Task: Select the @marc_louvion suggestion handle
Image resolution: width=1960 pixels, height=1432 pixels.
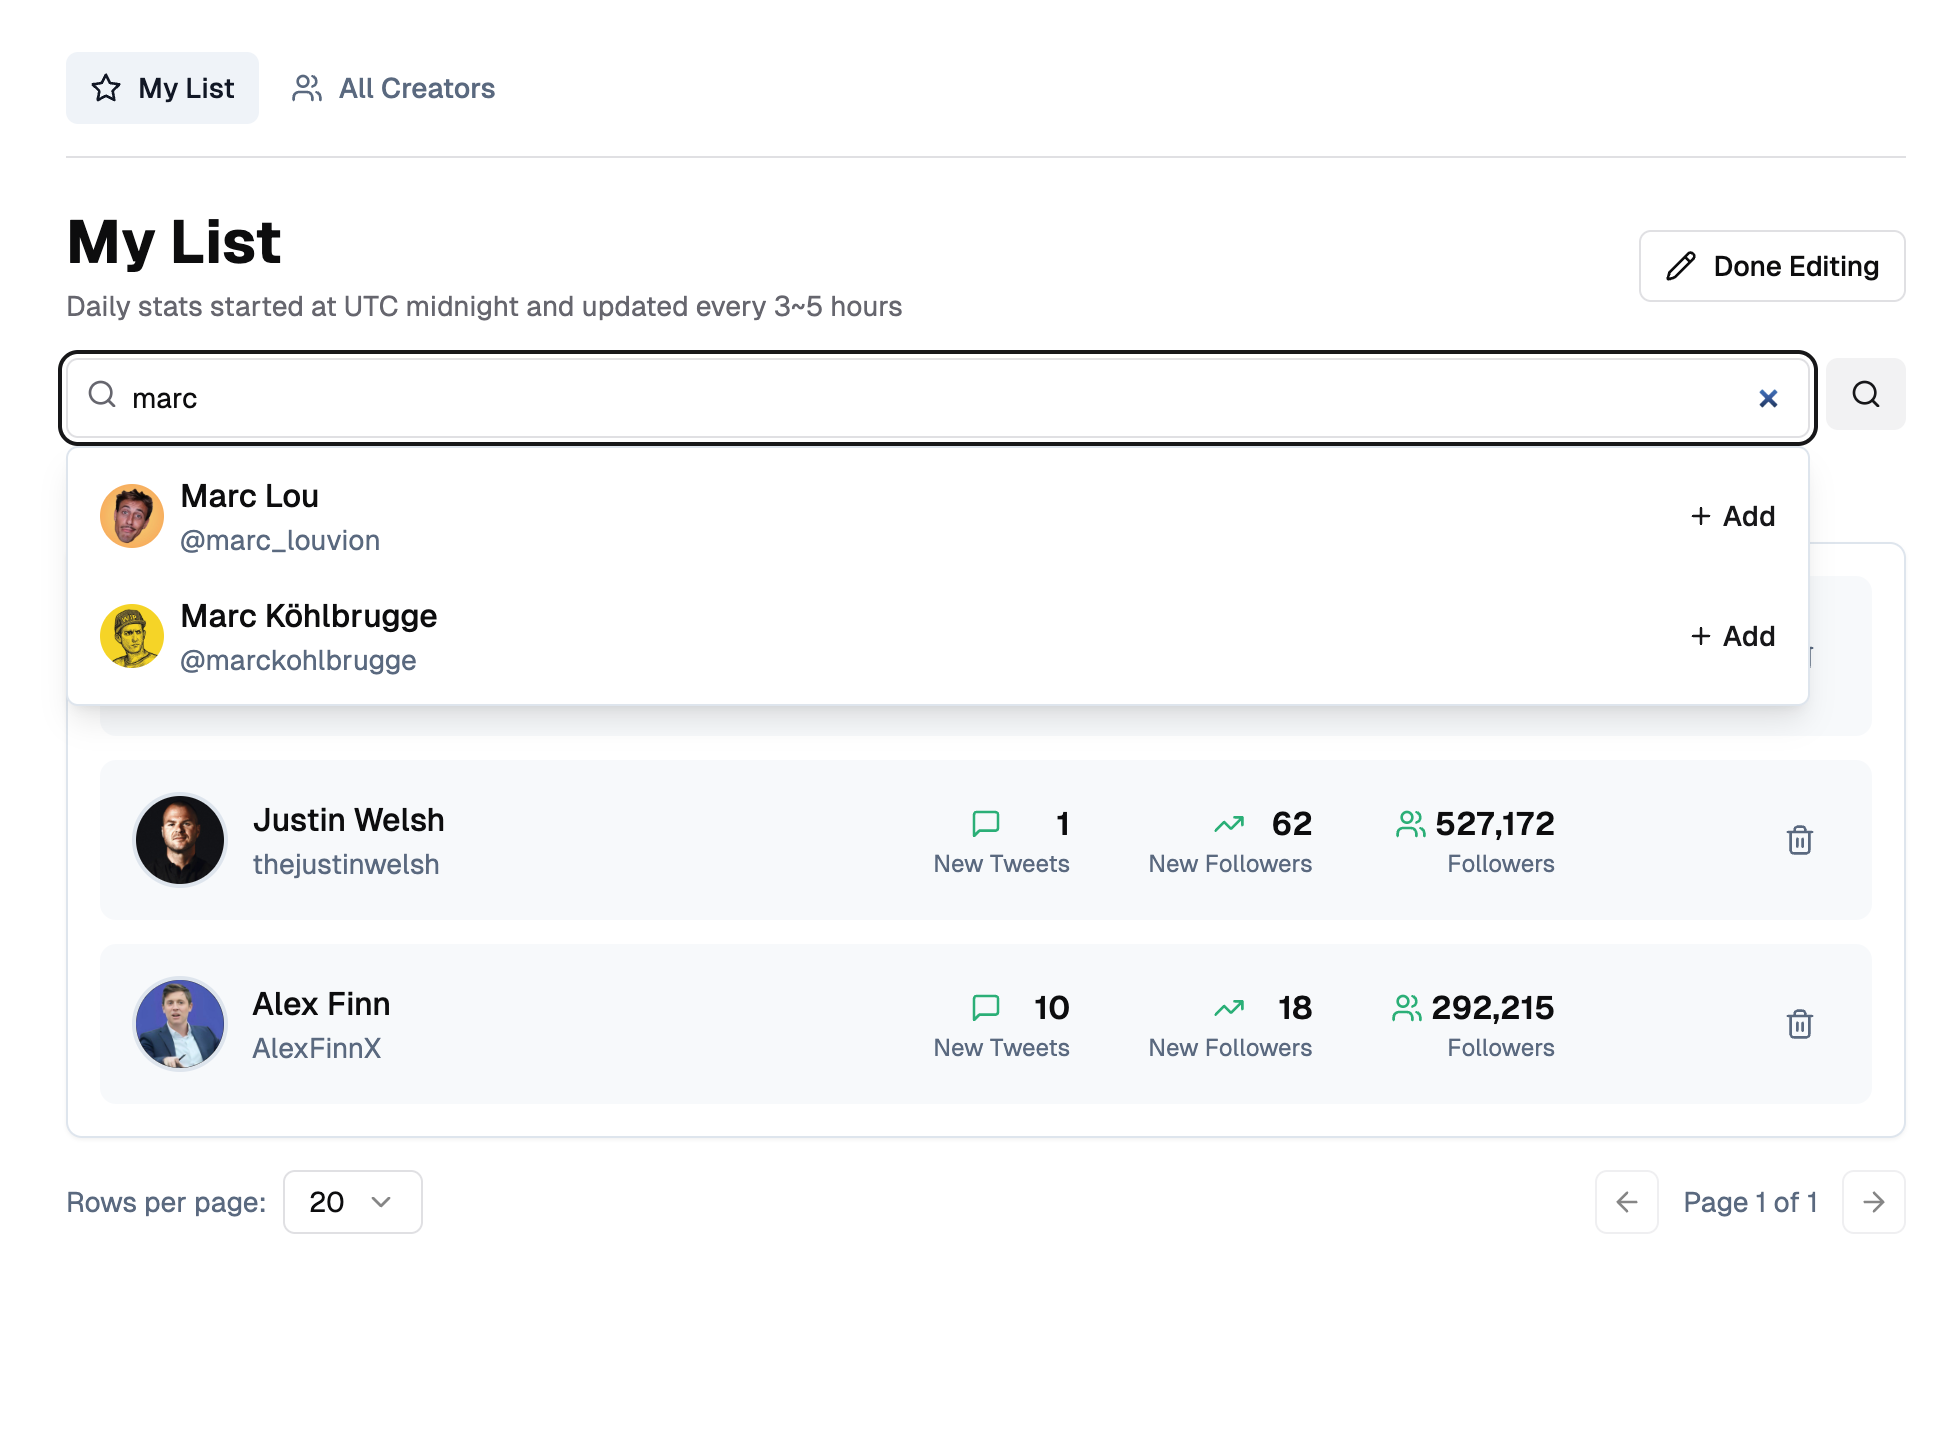Action: coord(280,540)
